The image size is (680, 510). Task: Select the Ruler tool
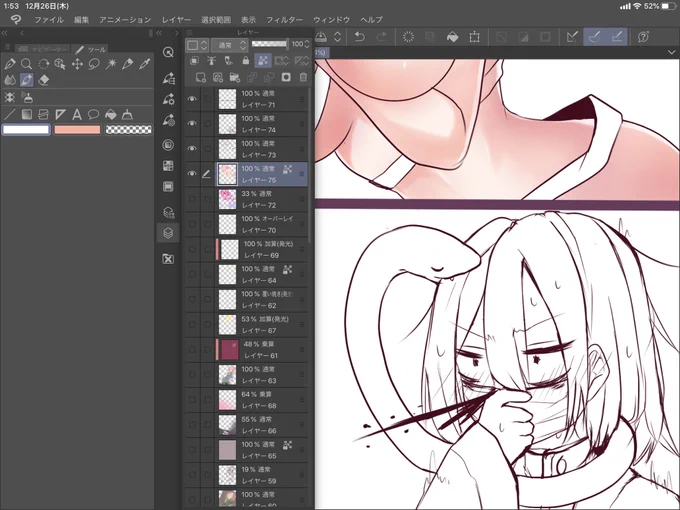(60, 114)
